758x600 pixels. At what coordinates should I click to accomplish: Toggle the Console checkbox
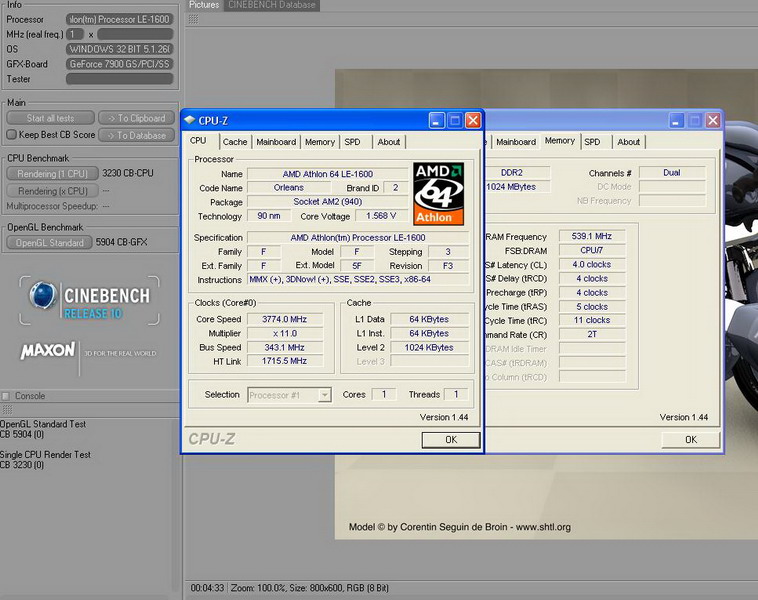[x=6, y=396]
